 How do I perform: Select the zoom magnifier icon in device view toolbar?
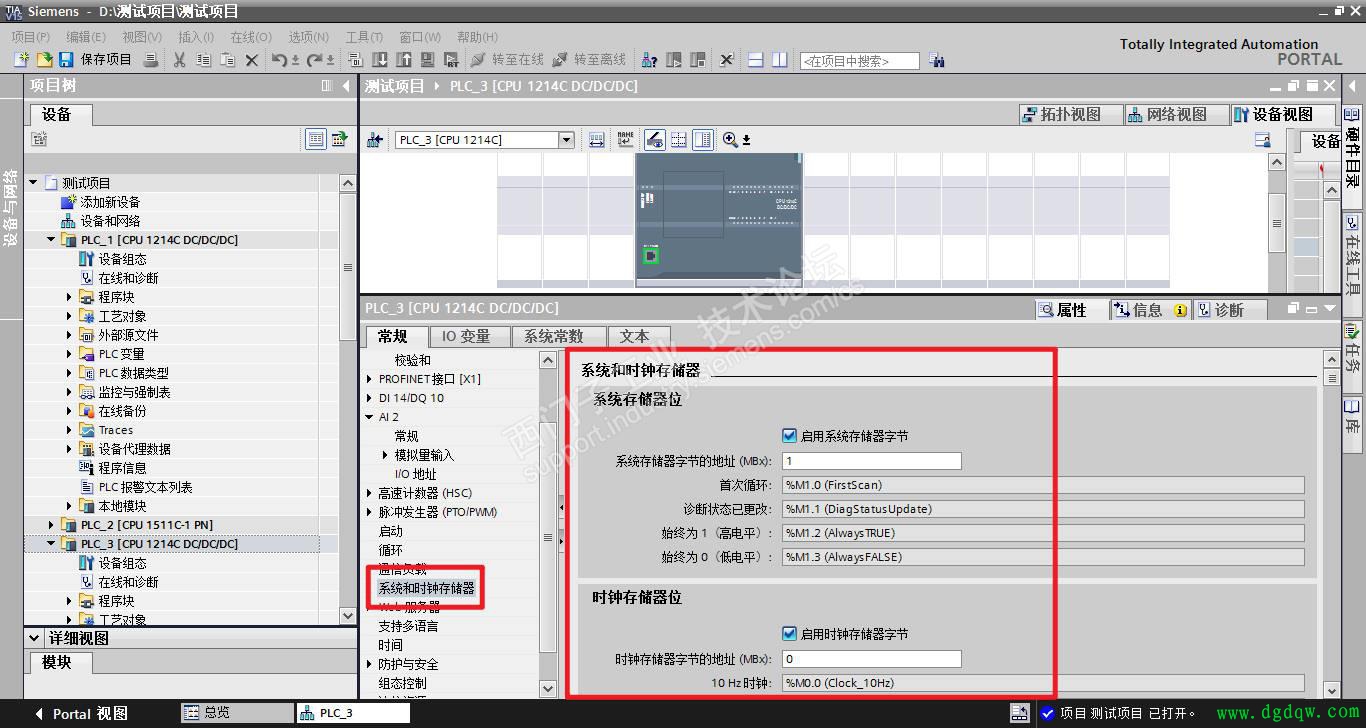pos(730,139)
